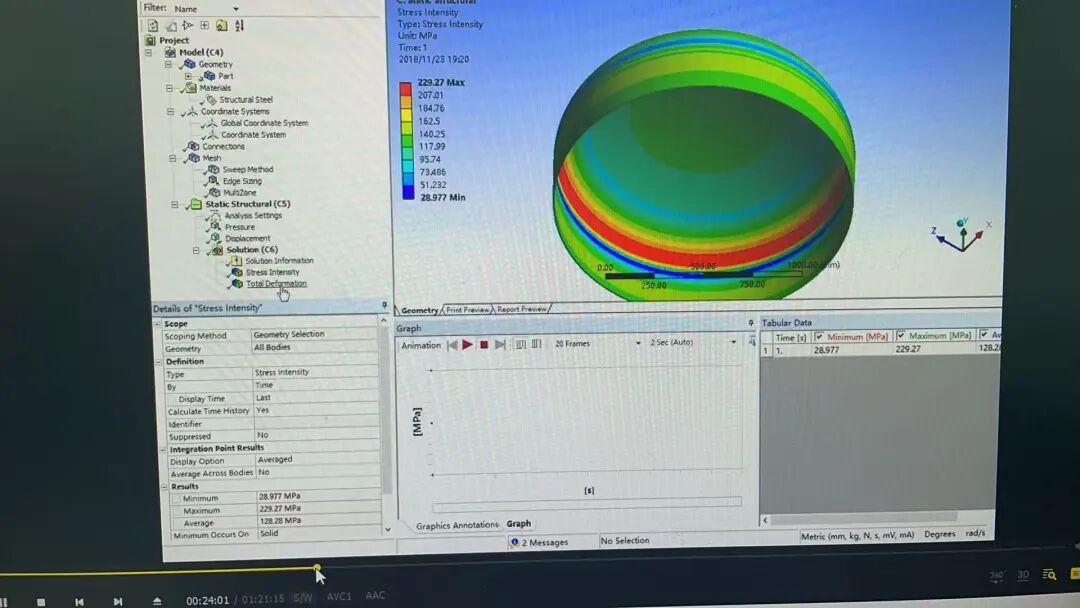Click the video player stop button
This screenshot has width=1080, height=608.
[x=41, y=602]
